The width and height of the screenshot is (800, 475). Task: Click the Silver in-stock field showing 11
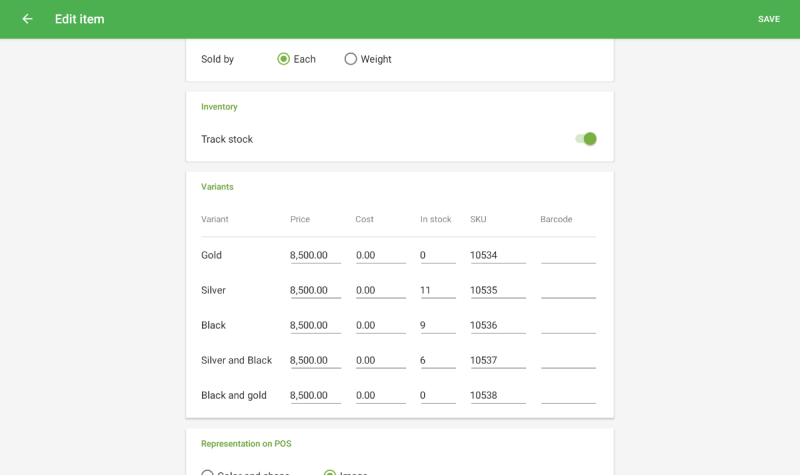pyautogui.click(x=437, y=290)
